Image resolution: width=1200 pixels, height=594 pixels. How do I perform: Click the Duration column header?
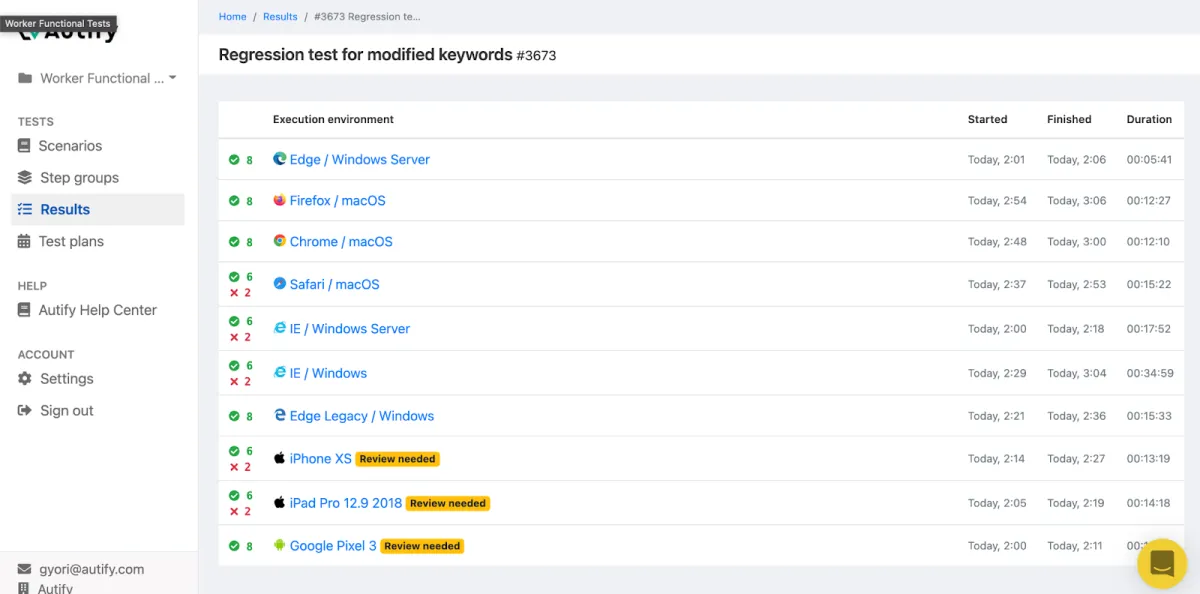(1149, 119)
